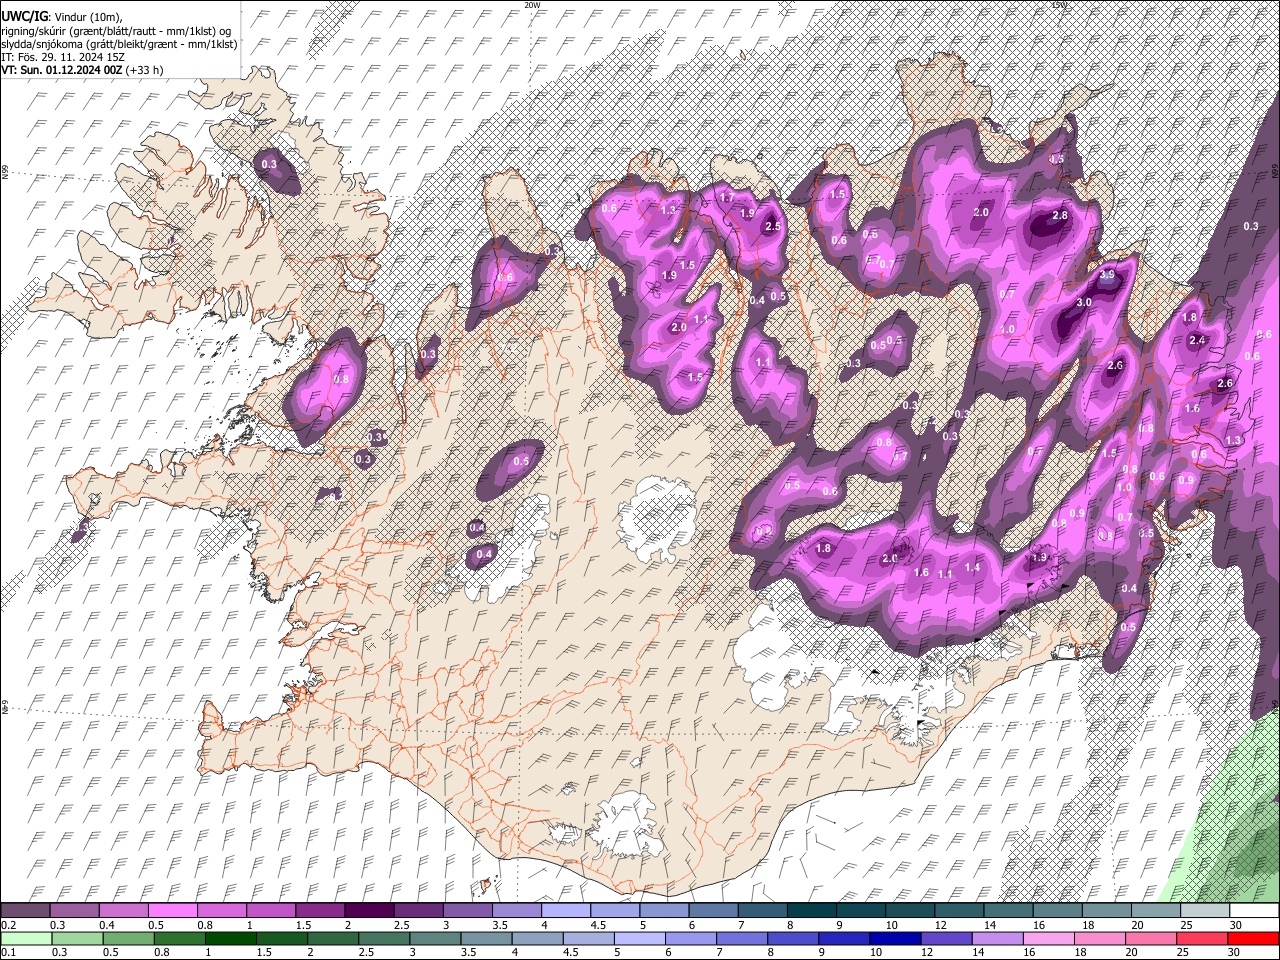Click the "30" label on the lower scale

(x=1236, y=952)
